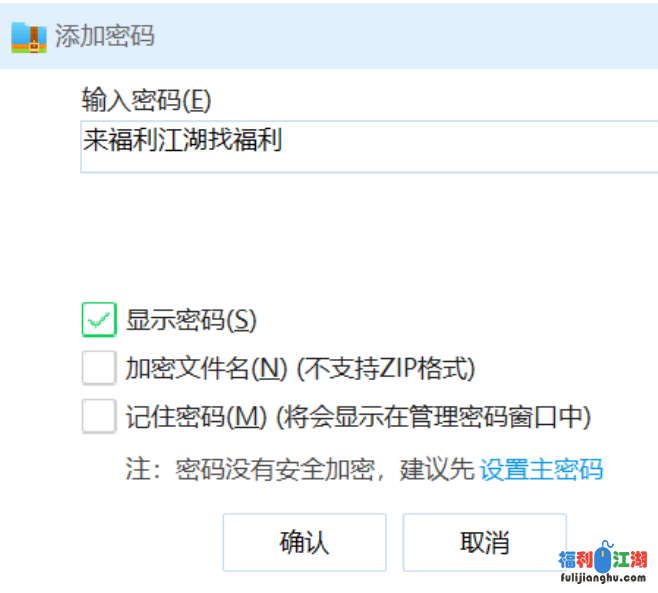Click the 来福利江湖找福利 text in the password box
Viewport: 658px width, 593px height.
183,141
